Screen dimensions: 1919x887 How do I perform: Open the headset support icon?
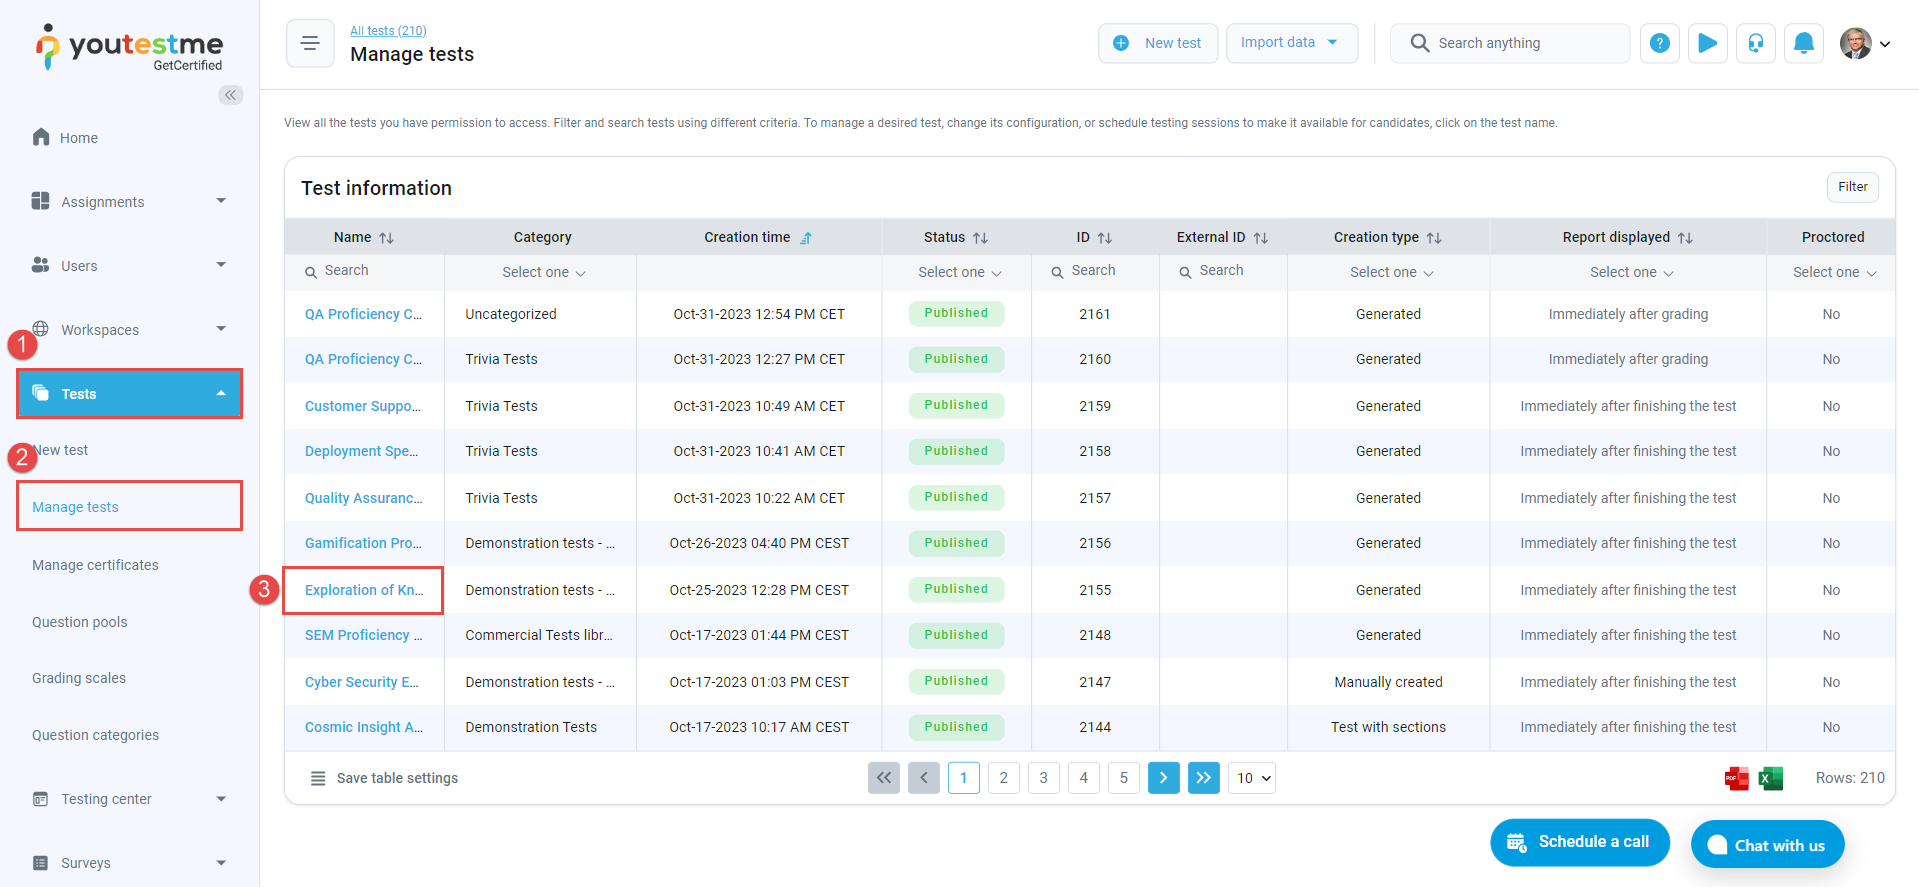1756,43
